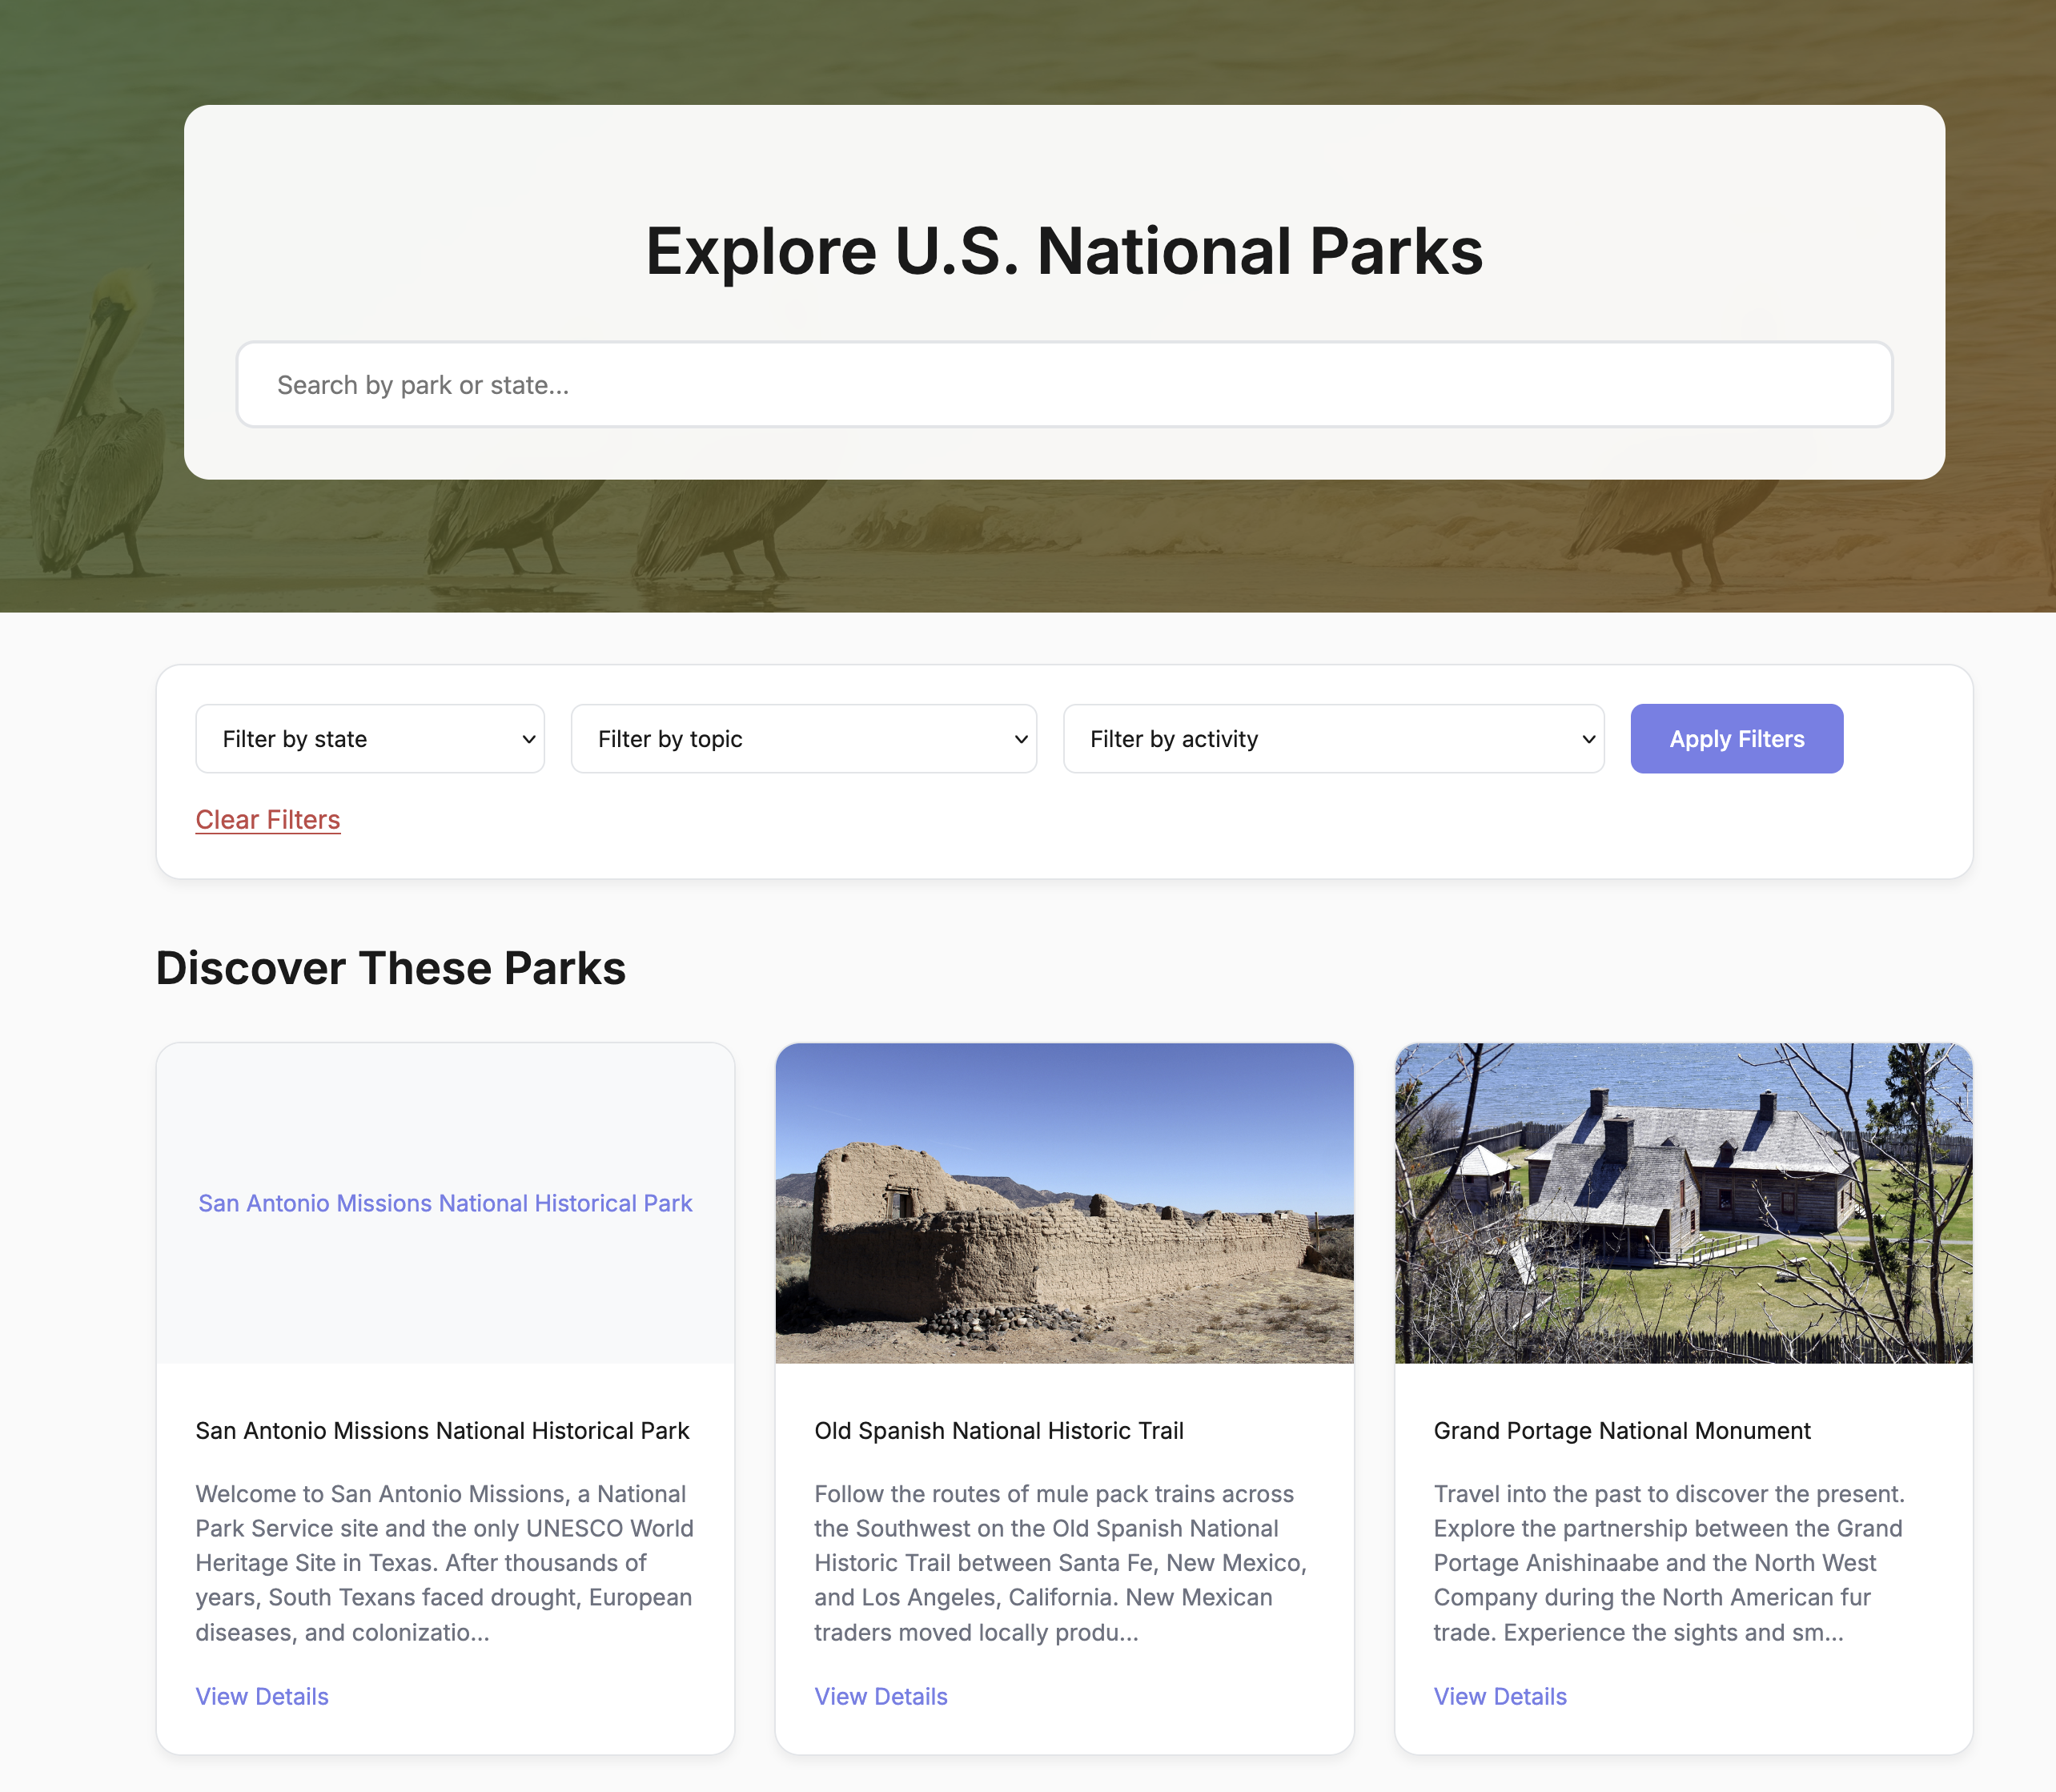View Details for Grand Portage National Monument

coord(1500,1697)
